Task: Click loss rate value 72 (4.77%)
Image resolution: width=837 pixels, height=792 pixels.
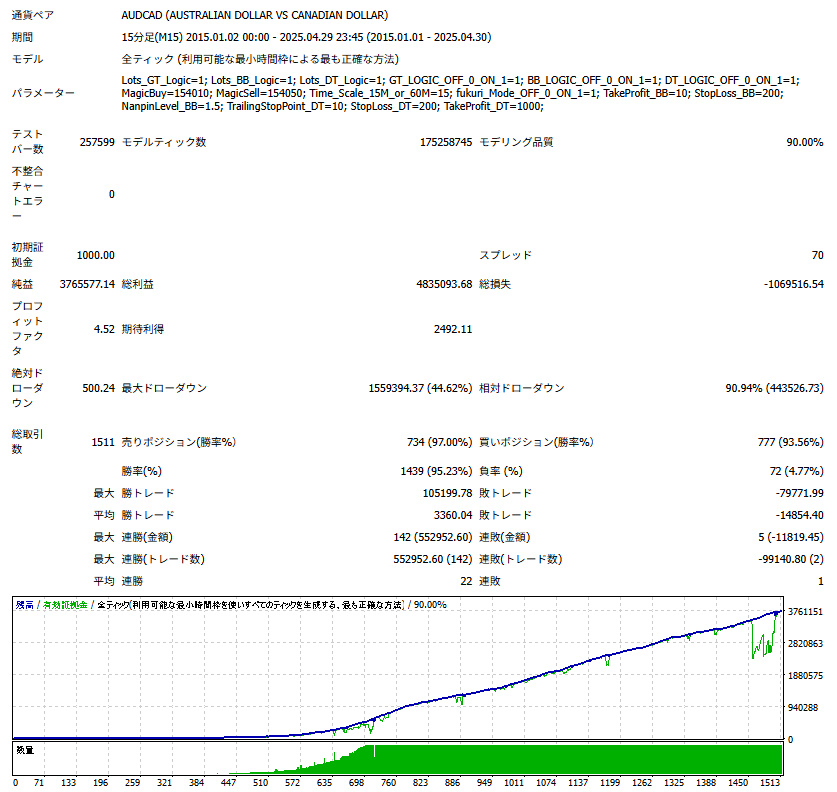Action: pyautogui.click(x=796, y=471)
